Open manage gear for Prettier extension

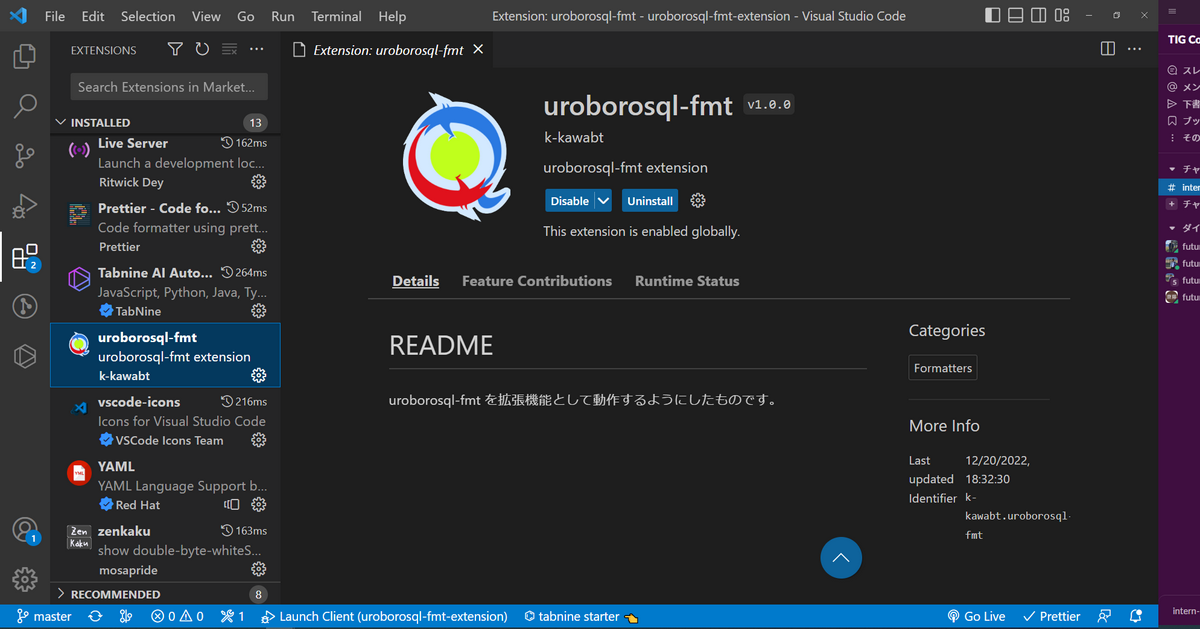click(x=258, y=246)
